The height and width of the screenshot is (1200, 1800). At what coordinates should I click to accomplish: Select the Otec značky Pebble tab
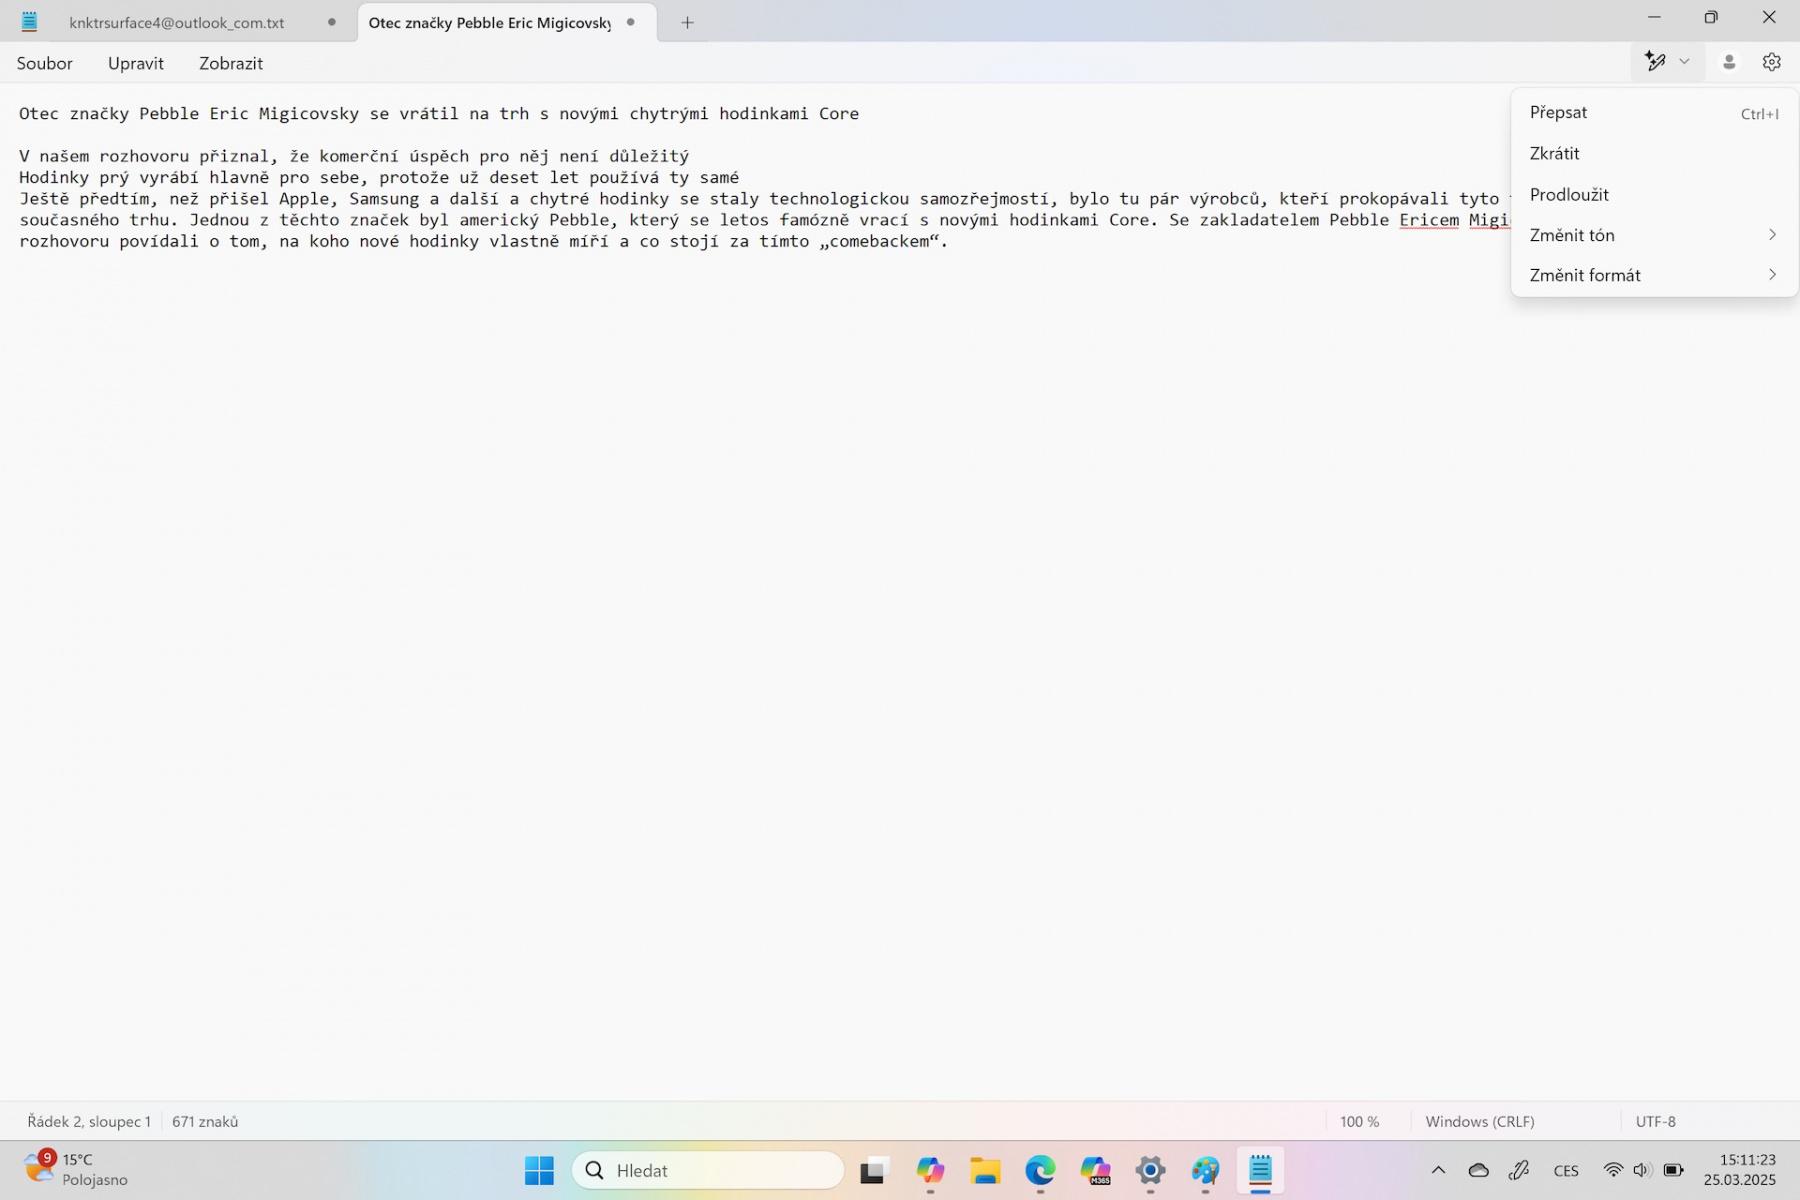click(x=489, y=22)
